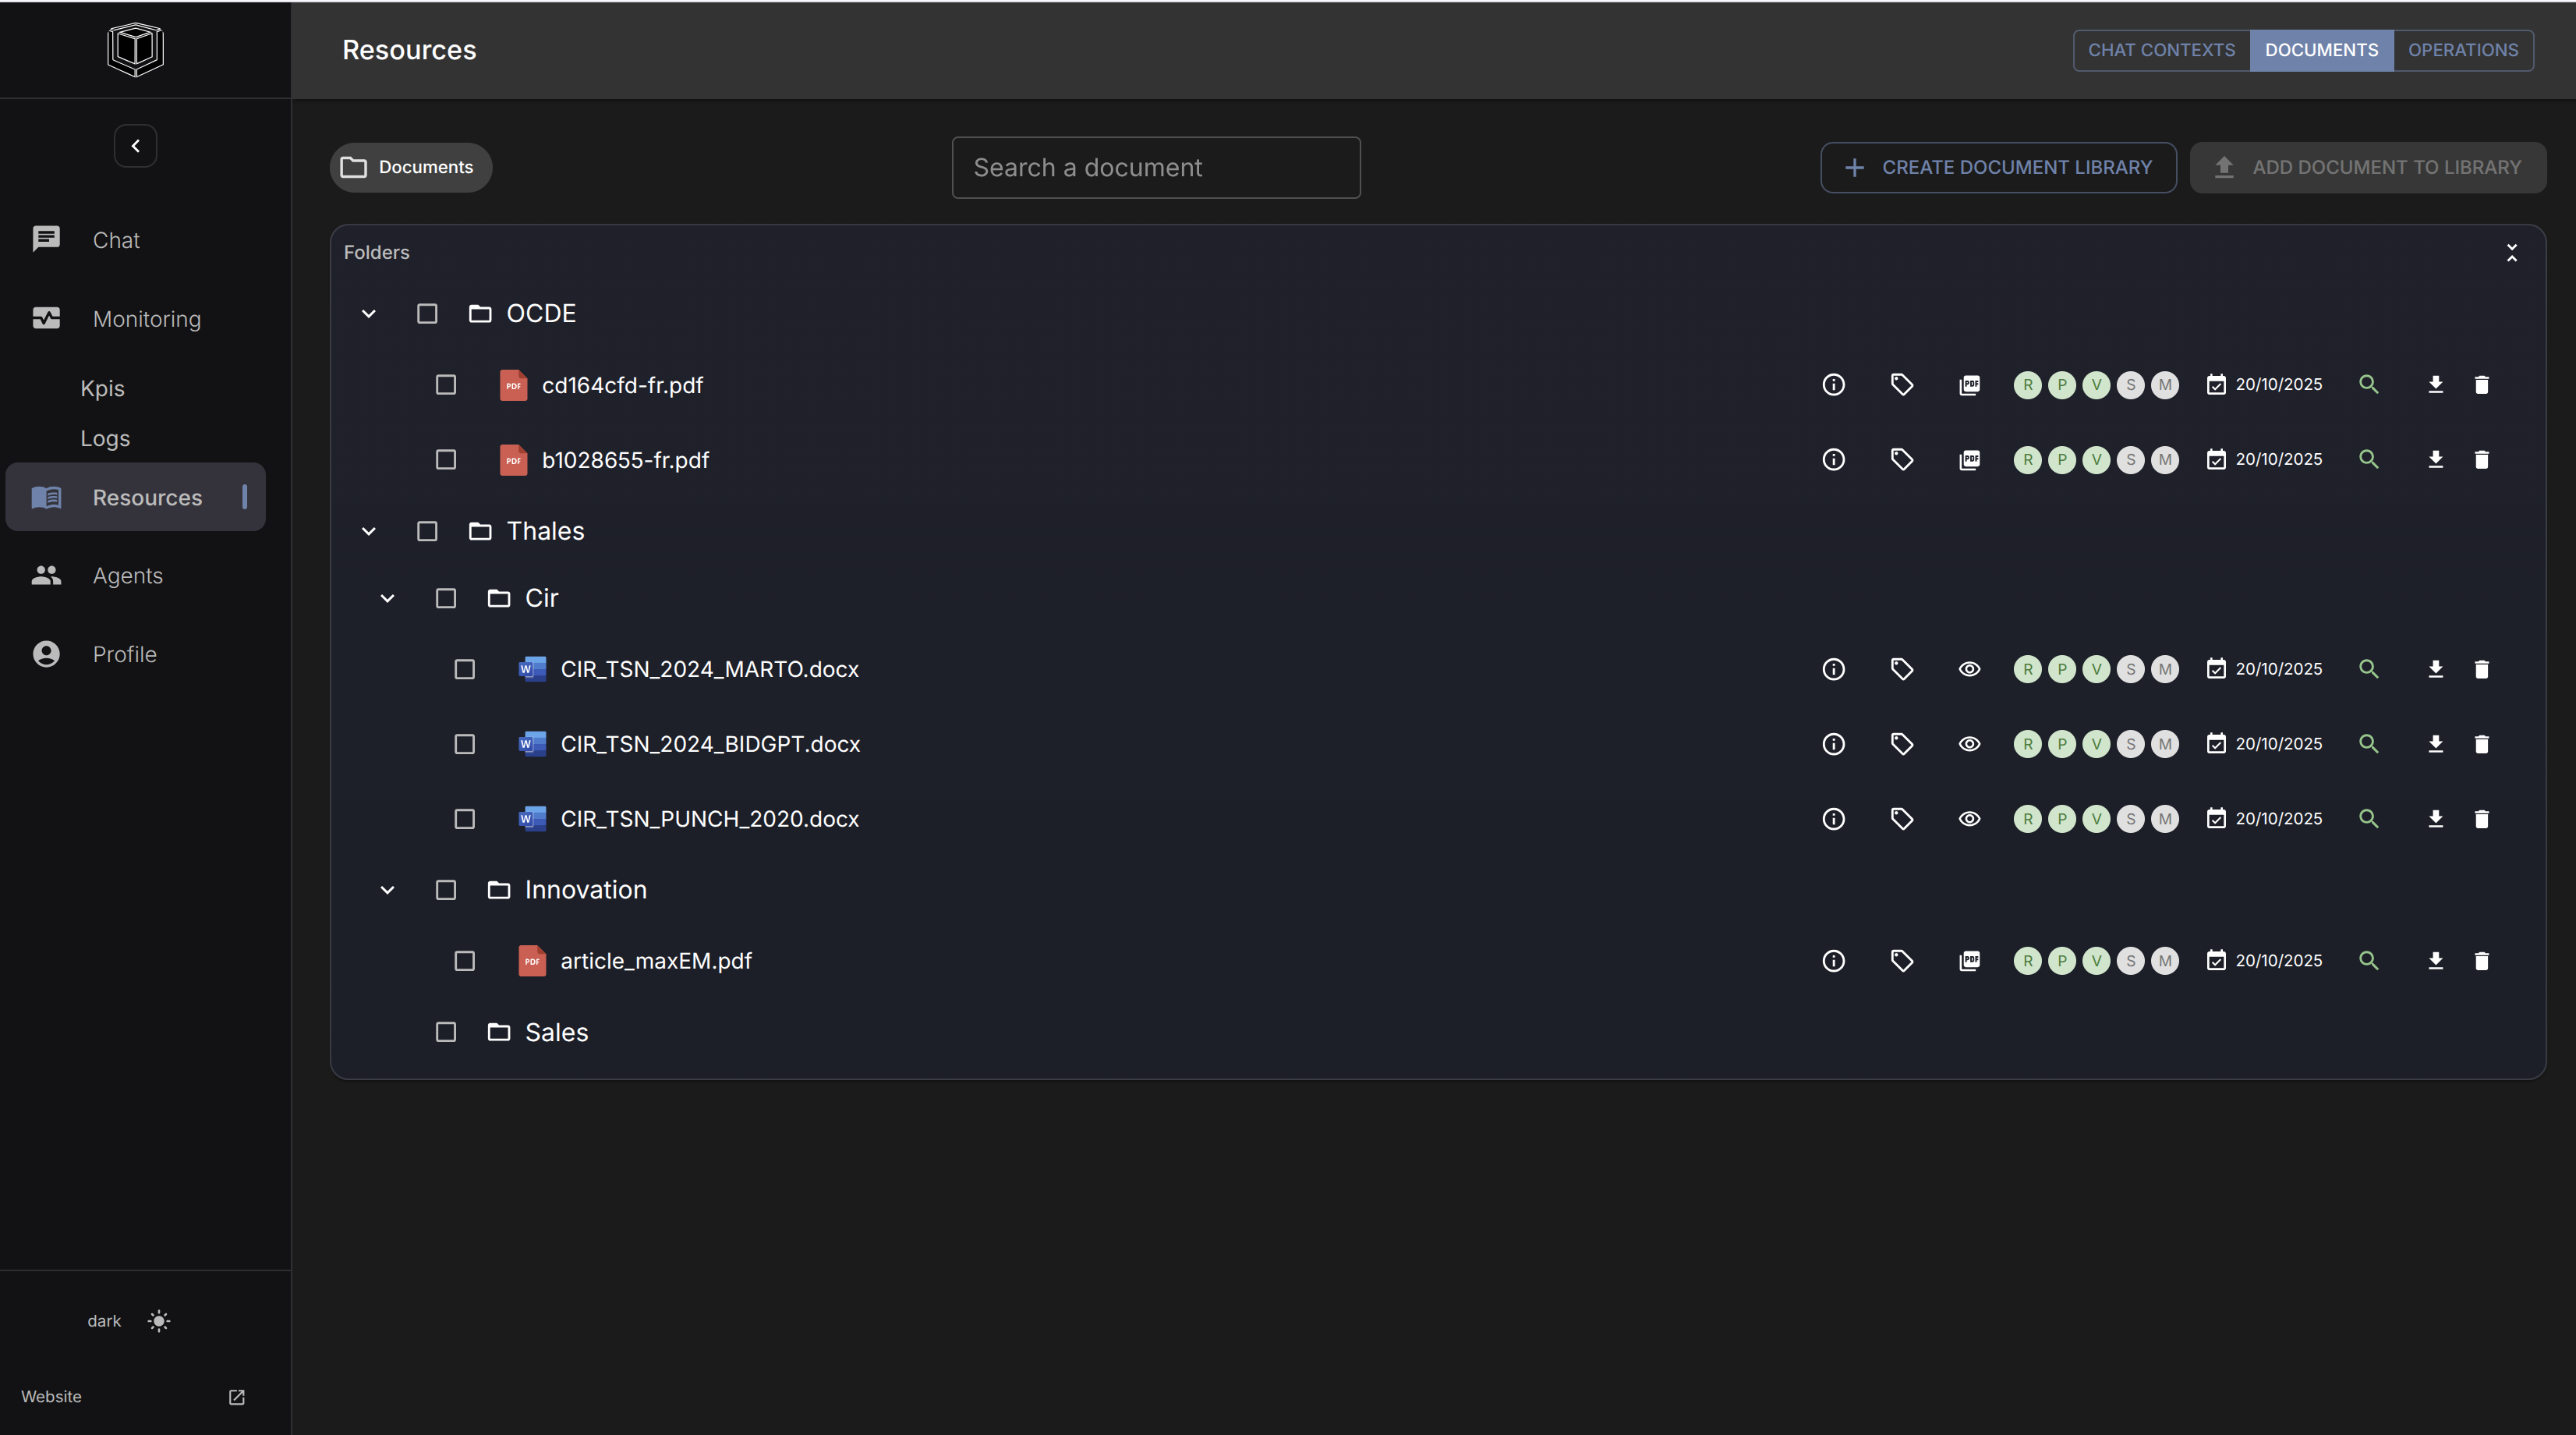Tick the Sales folder checkbox
Screen dimensions: 2576x1435
[x=446, y=1032]
